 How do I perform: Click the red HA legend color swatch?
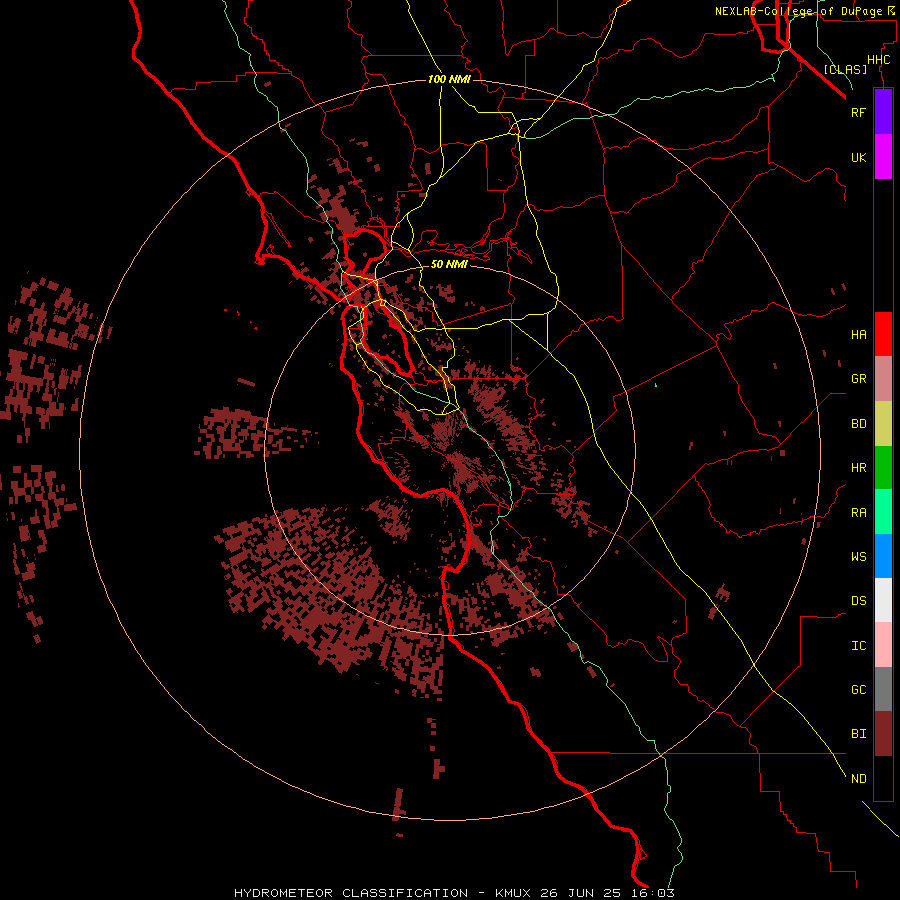(x=883, y=334)
